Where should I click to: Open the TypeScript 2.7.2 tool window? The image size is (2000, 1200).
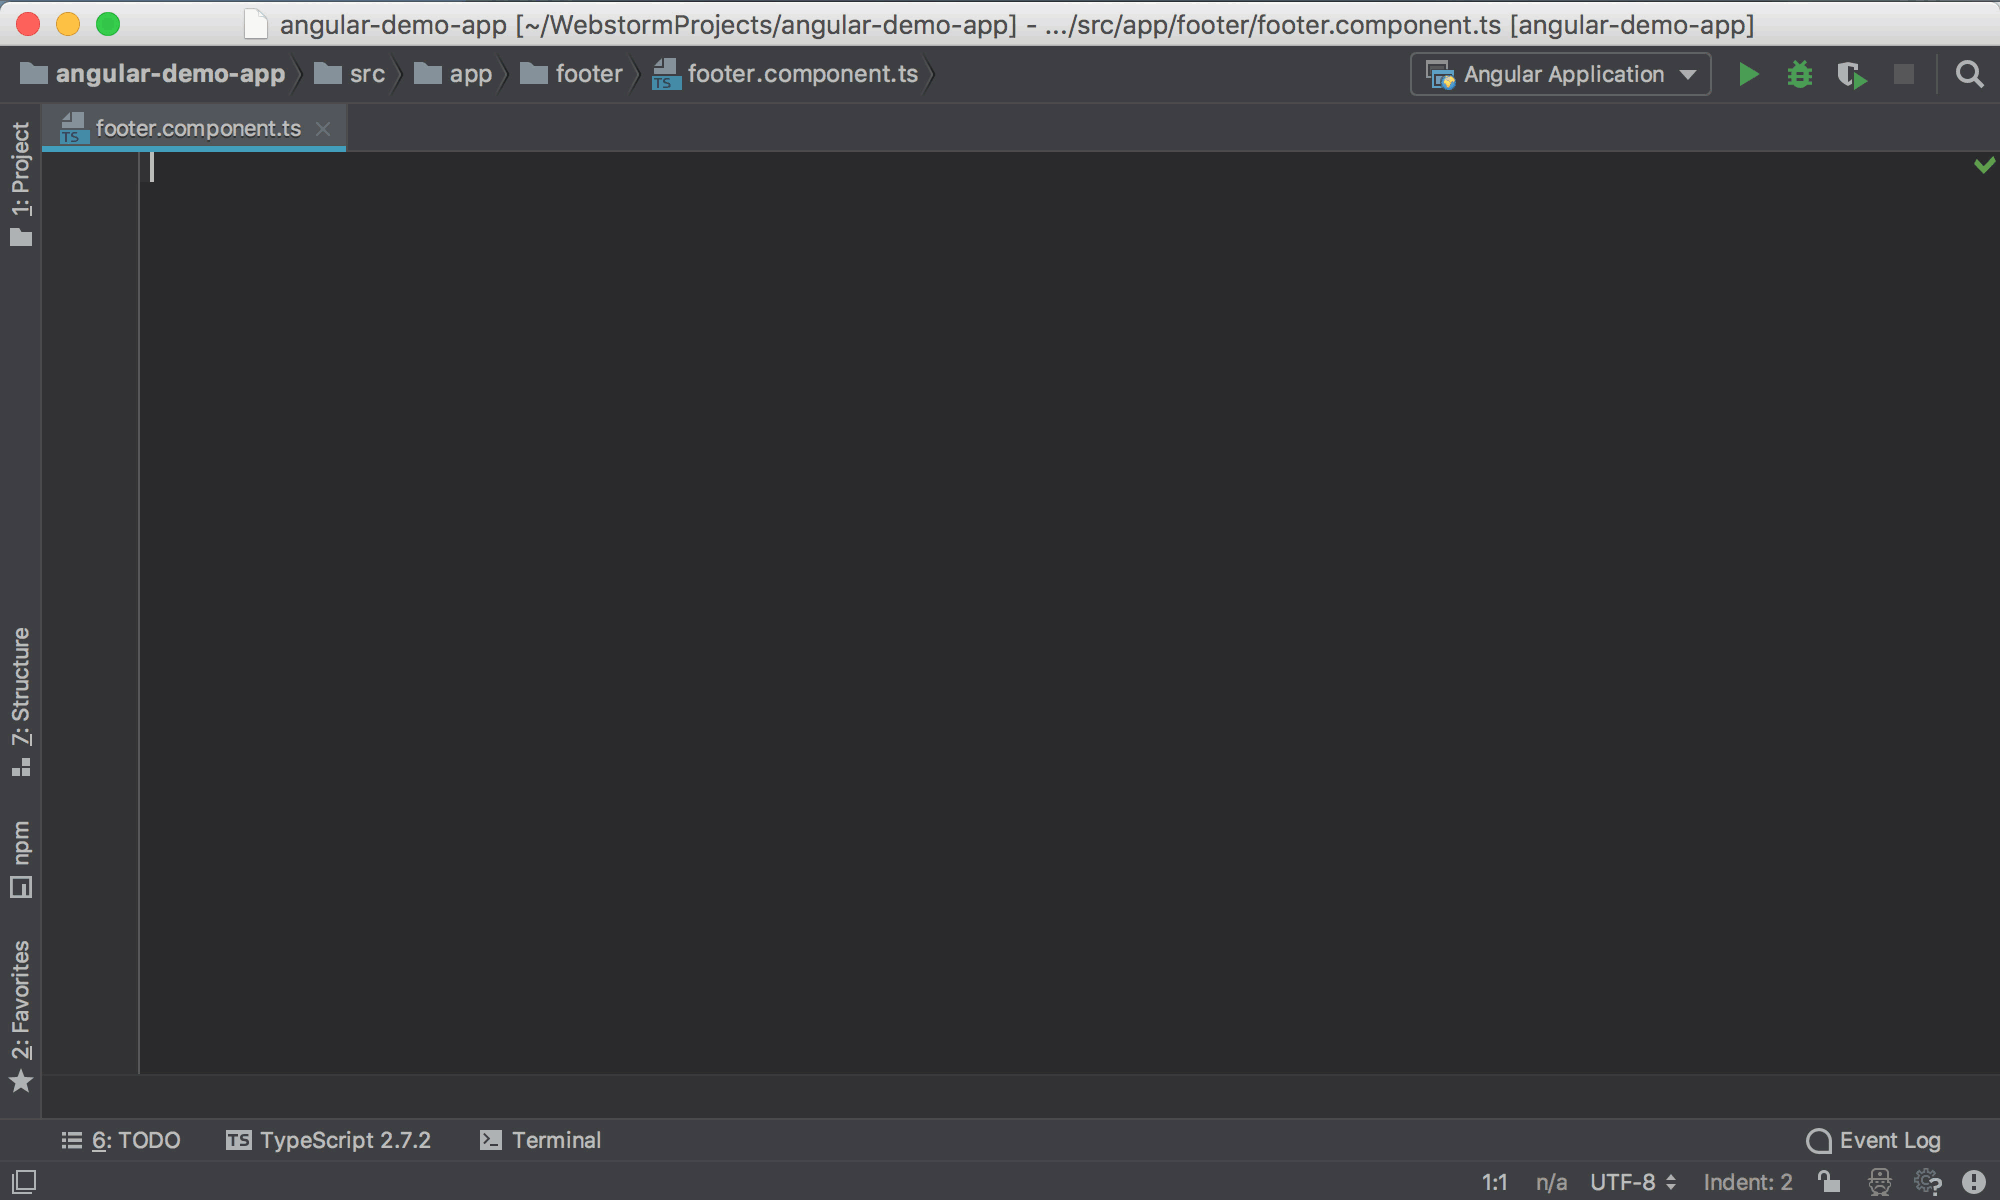point(329,1140)
